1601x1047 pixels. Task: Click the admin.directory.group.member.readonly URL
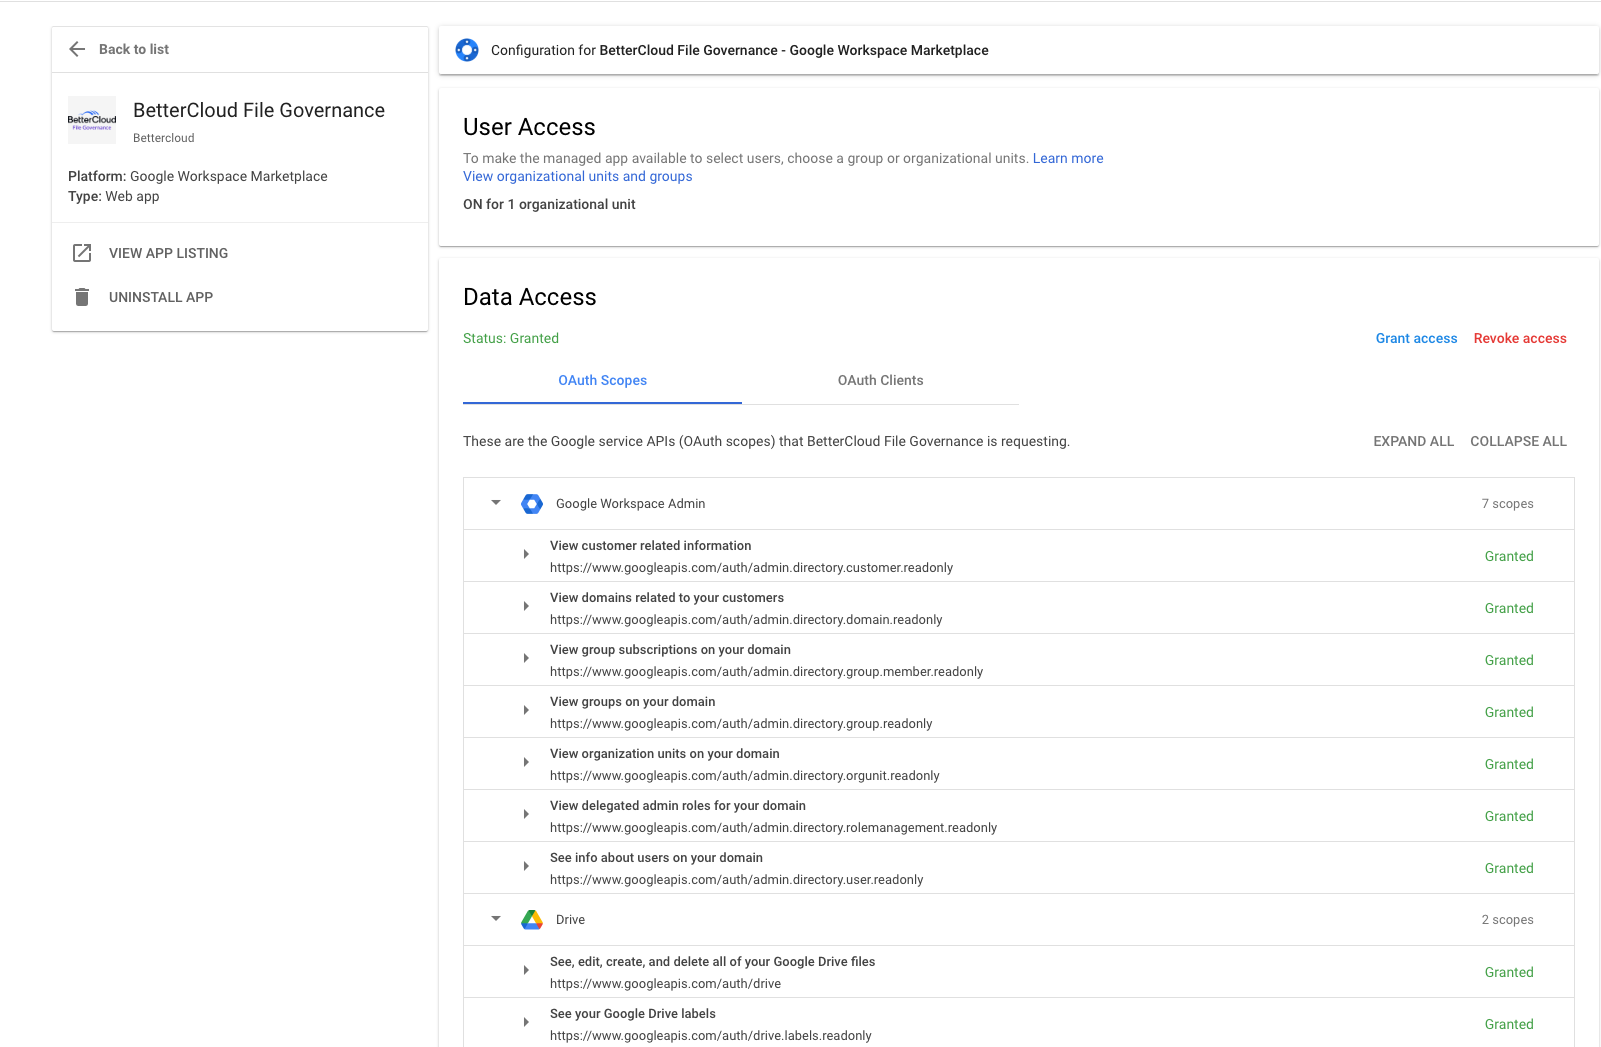click(x=766, y=671)
